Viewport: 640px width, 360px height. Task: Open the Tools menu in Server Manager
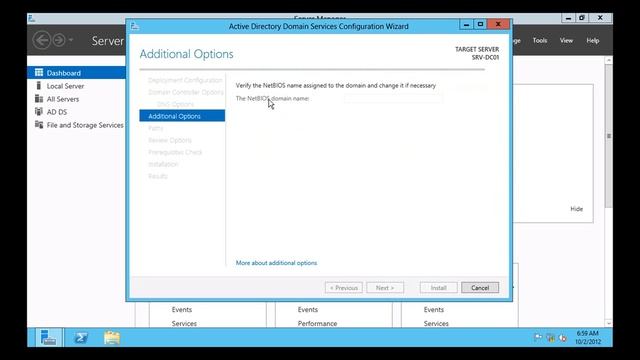[x=540, y=40]
